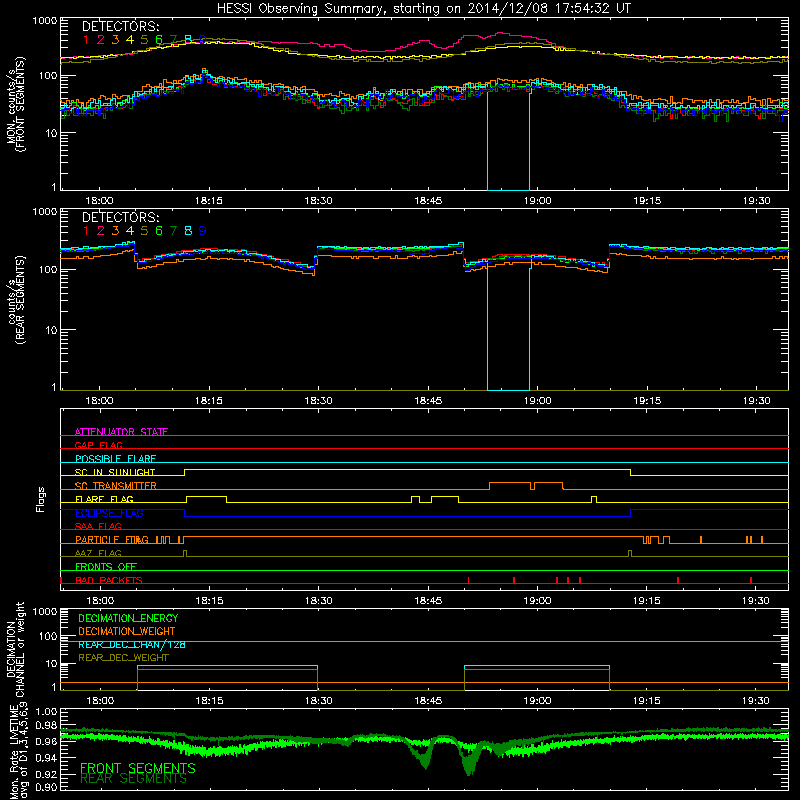Click 18:30 tick under rear segments panel
This screenshot has width=800, height=800.
(x=318, y=401)
